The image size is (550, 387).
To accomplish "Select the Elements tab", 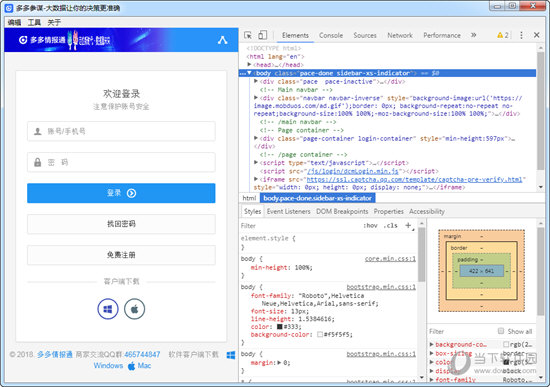I will [295, 35].
